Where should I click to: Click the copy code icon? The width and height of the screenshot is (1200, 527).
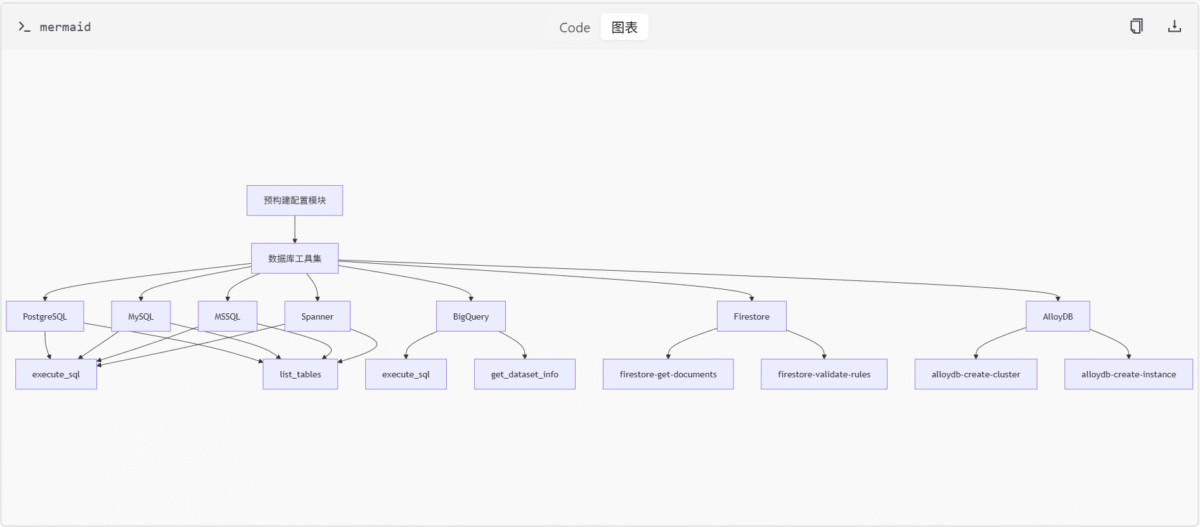tap(1137, 27)
